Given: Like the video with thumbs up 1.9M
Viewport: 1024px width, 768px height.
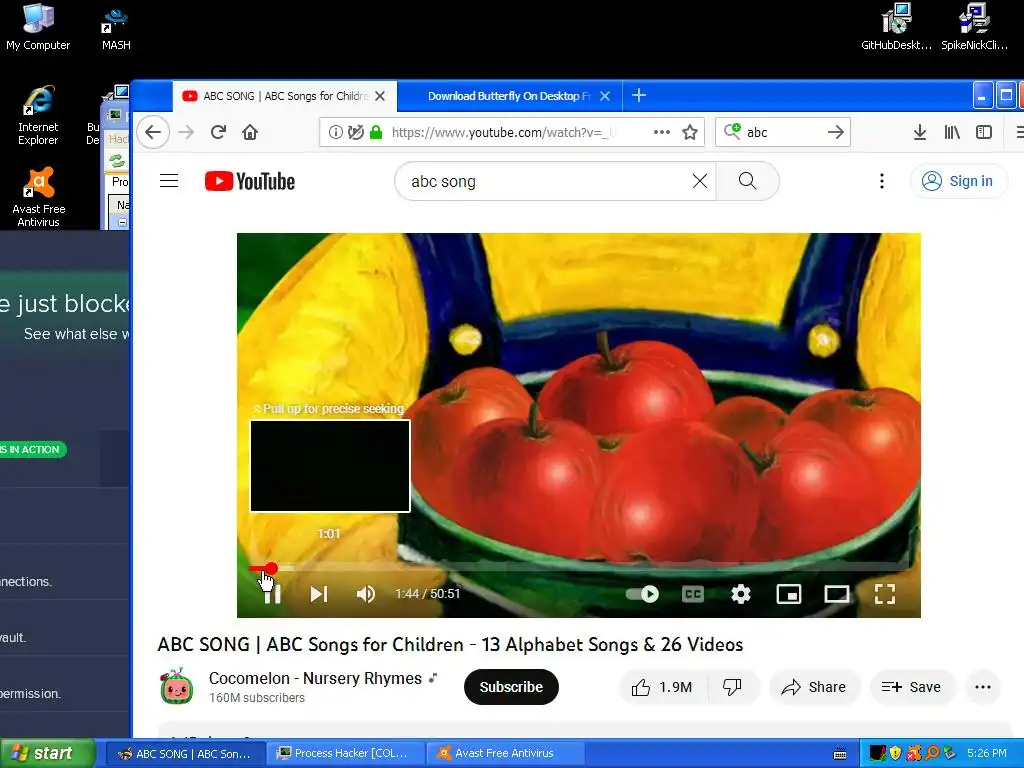Looking at the screenshot, I should [662, 687].
